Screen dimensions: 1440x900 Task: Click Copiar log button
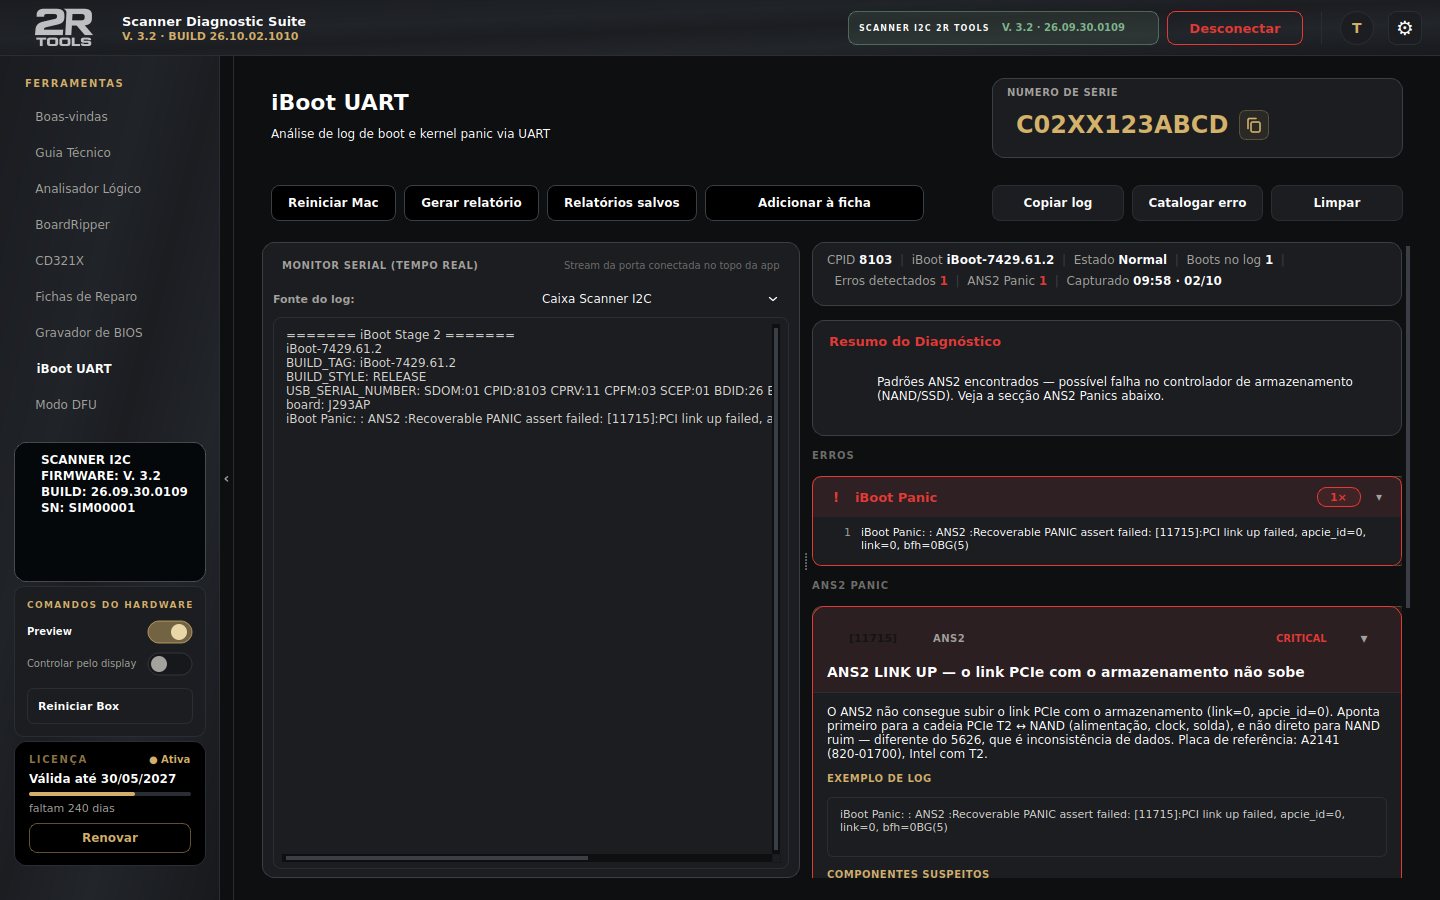(x=1058, y=203)
